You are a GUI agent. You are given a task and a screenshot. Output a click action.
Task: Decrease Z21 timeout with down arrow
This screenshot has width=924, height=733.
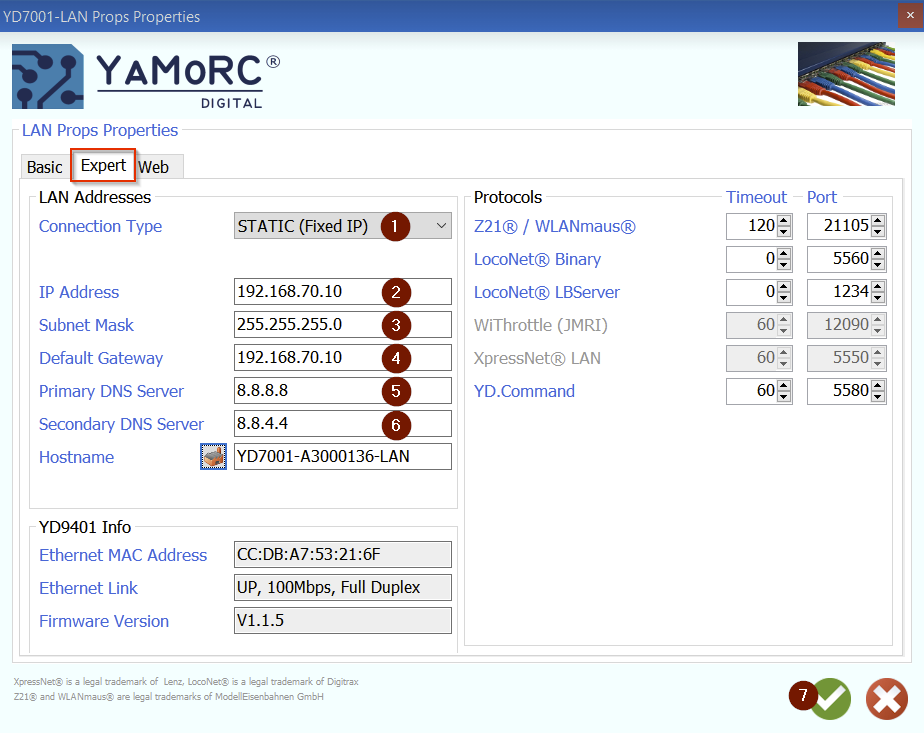[784, 232]
